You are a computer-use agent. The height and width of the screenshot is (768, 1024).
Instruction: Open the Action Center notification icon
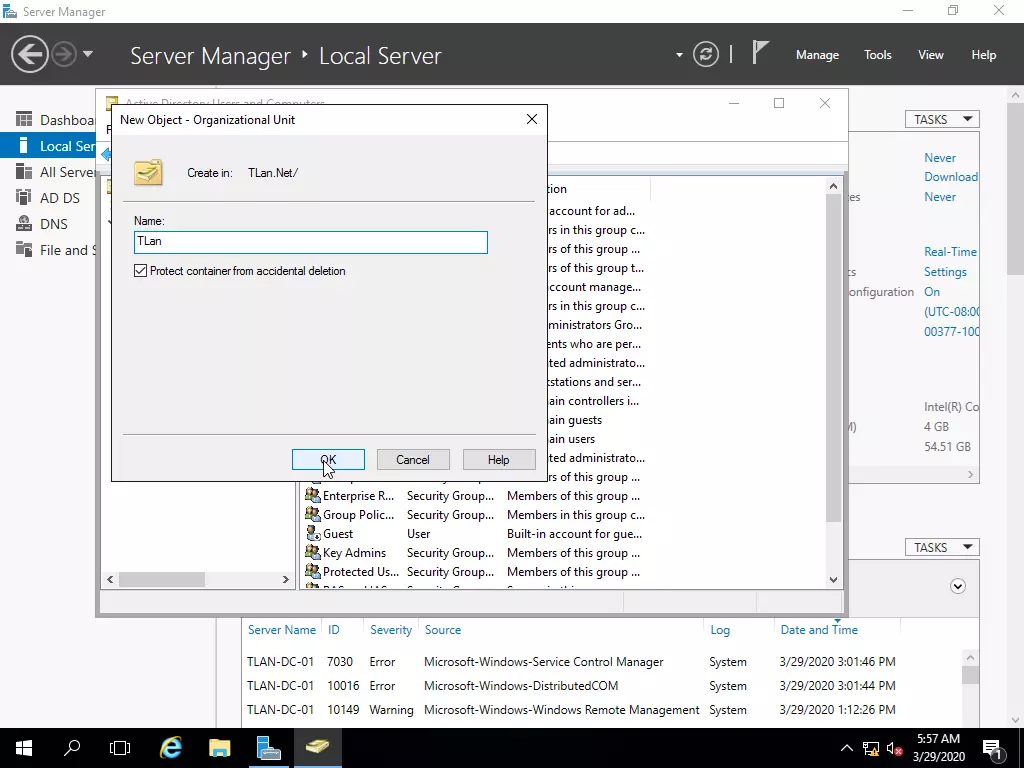click(x=993, y=748)
